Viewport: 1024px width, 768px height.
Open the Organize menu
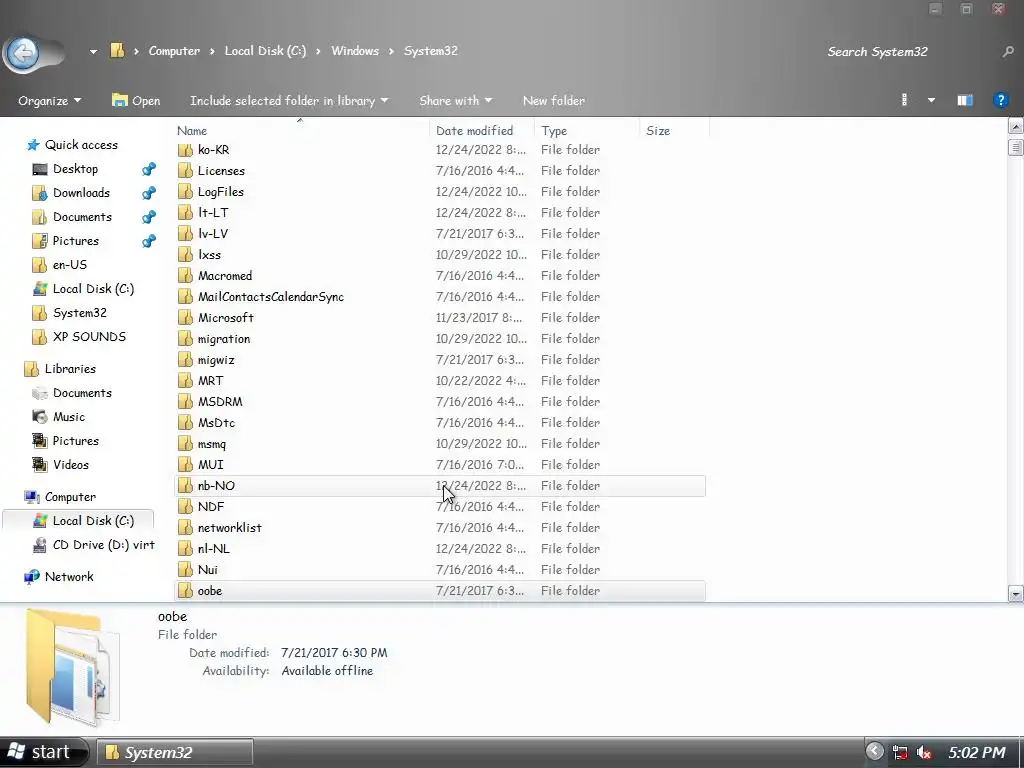(50, 101)
